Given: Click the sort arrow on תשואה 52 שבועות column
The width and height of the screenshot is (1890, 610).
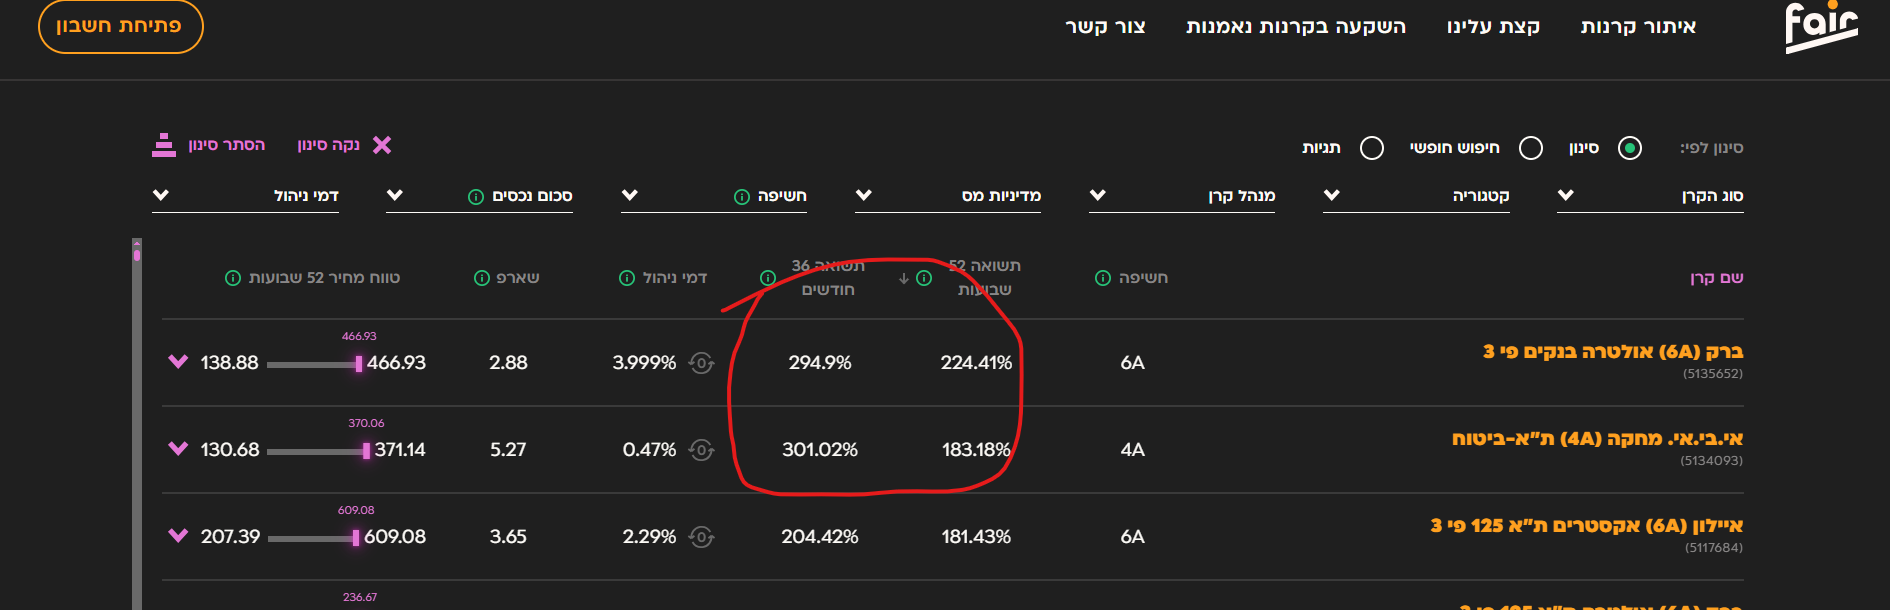Looking at the screenshot, I should click(904, 277).
